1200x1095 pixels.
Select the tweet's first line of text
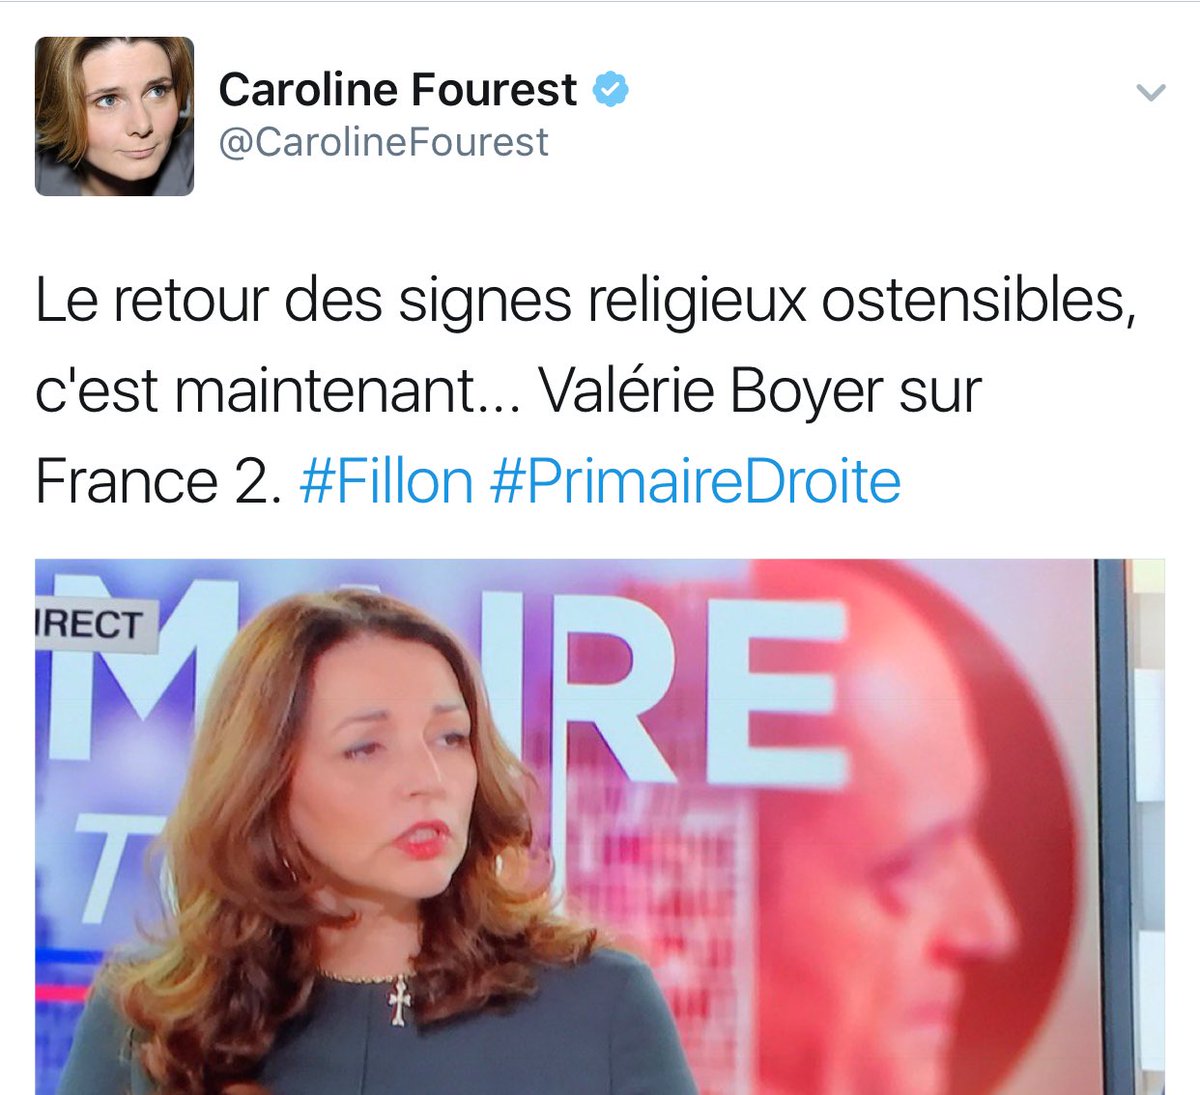coord(586,300)
